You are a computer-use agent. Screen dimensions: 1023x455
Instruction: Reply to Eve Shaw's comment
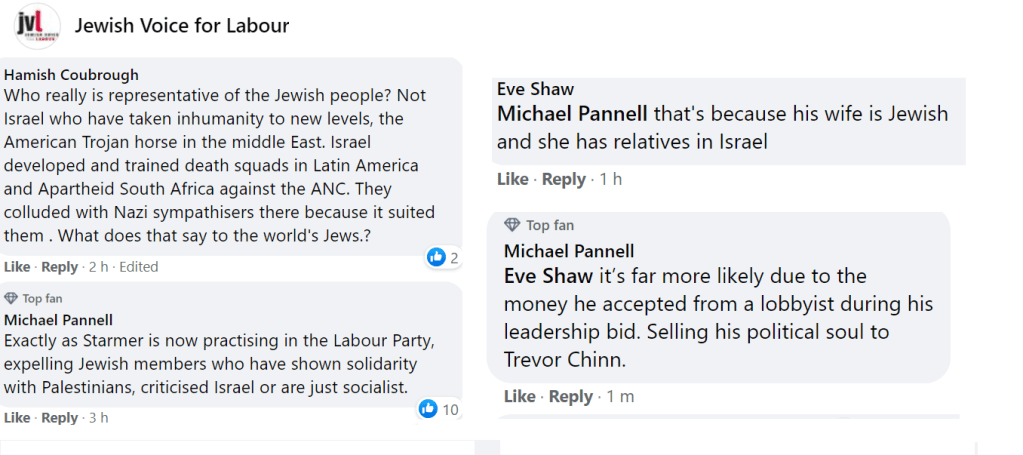(x=563, y=180)
